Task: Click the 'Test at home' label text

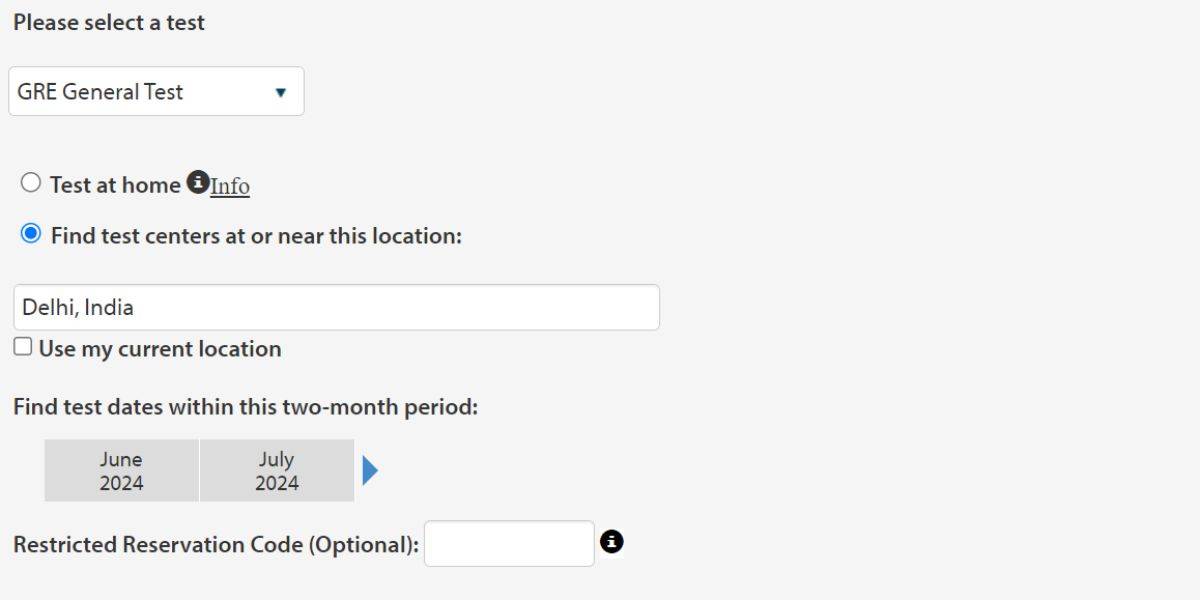Action: click(115, 185)
